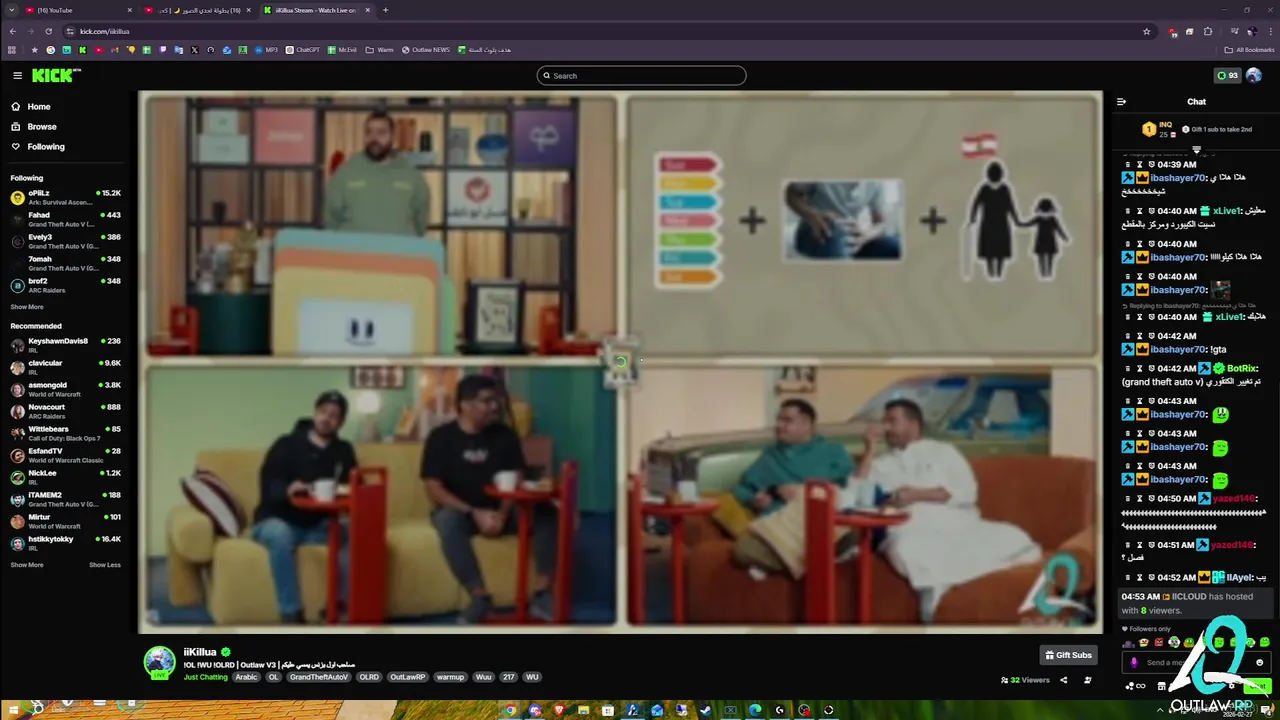Switch to the YouTube browser tab
1280x720 pixels.
(78, 10)
